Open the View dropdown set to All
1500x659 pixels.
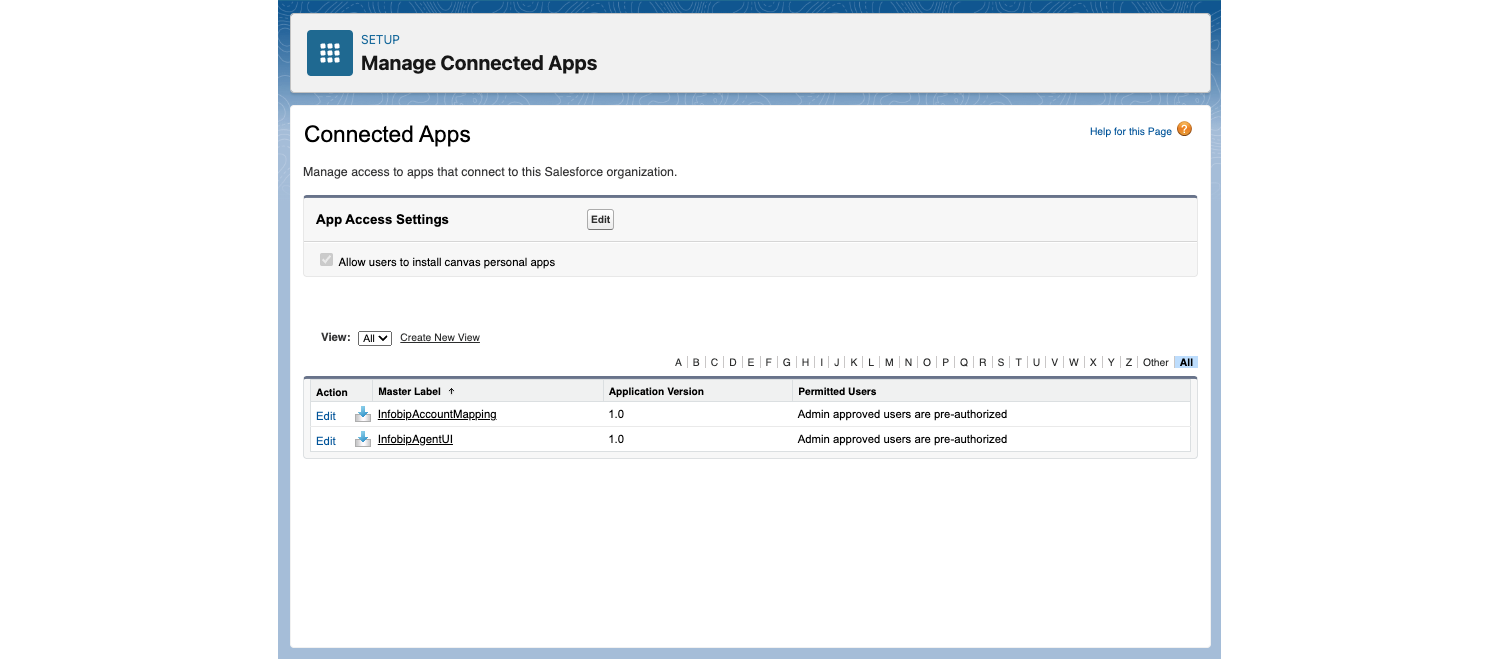[375, 338]
